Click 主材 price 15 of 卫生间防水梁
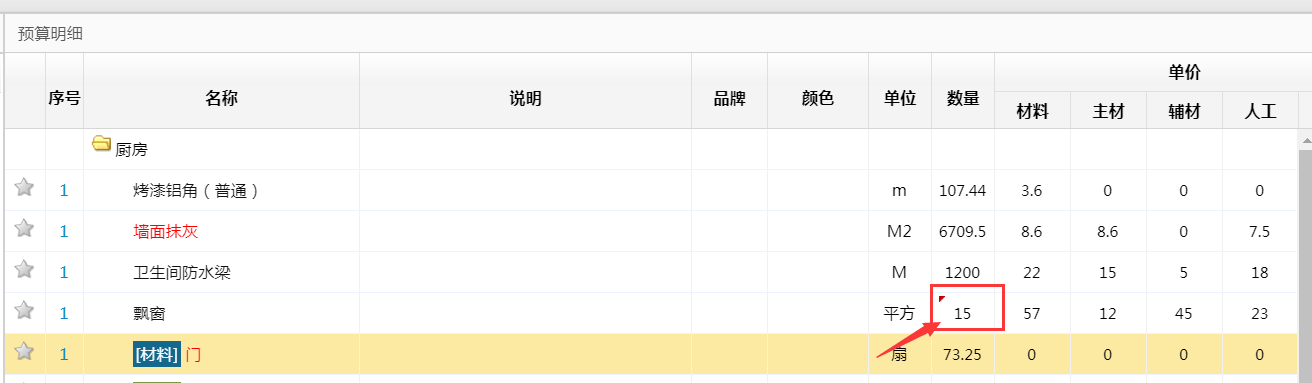 point(1108,272)
